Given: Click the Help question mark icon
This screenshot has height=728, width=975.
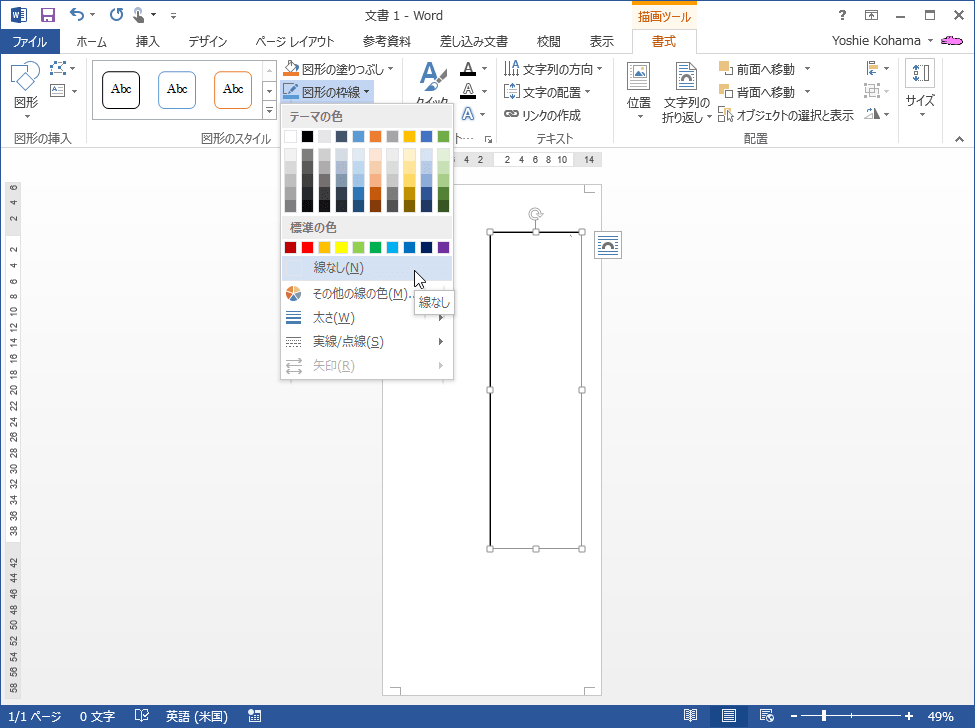Looking at the screenshot, I should tap(842, 16).
